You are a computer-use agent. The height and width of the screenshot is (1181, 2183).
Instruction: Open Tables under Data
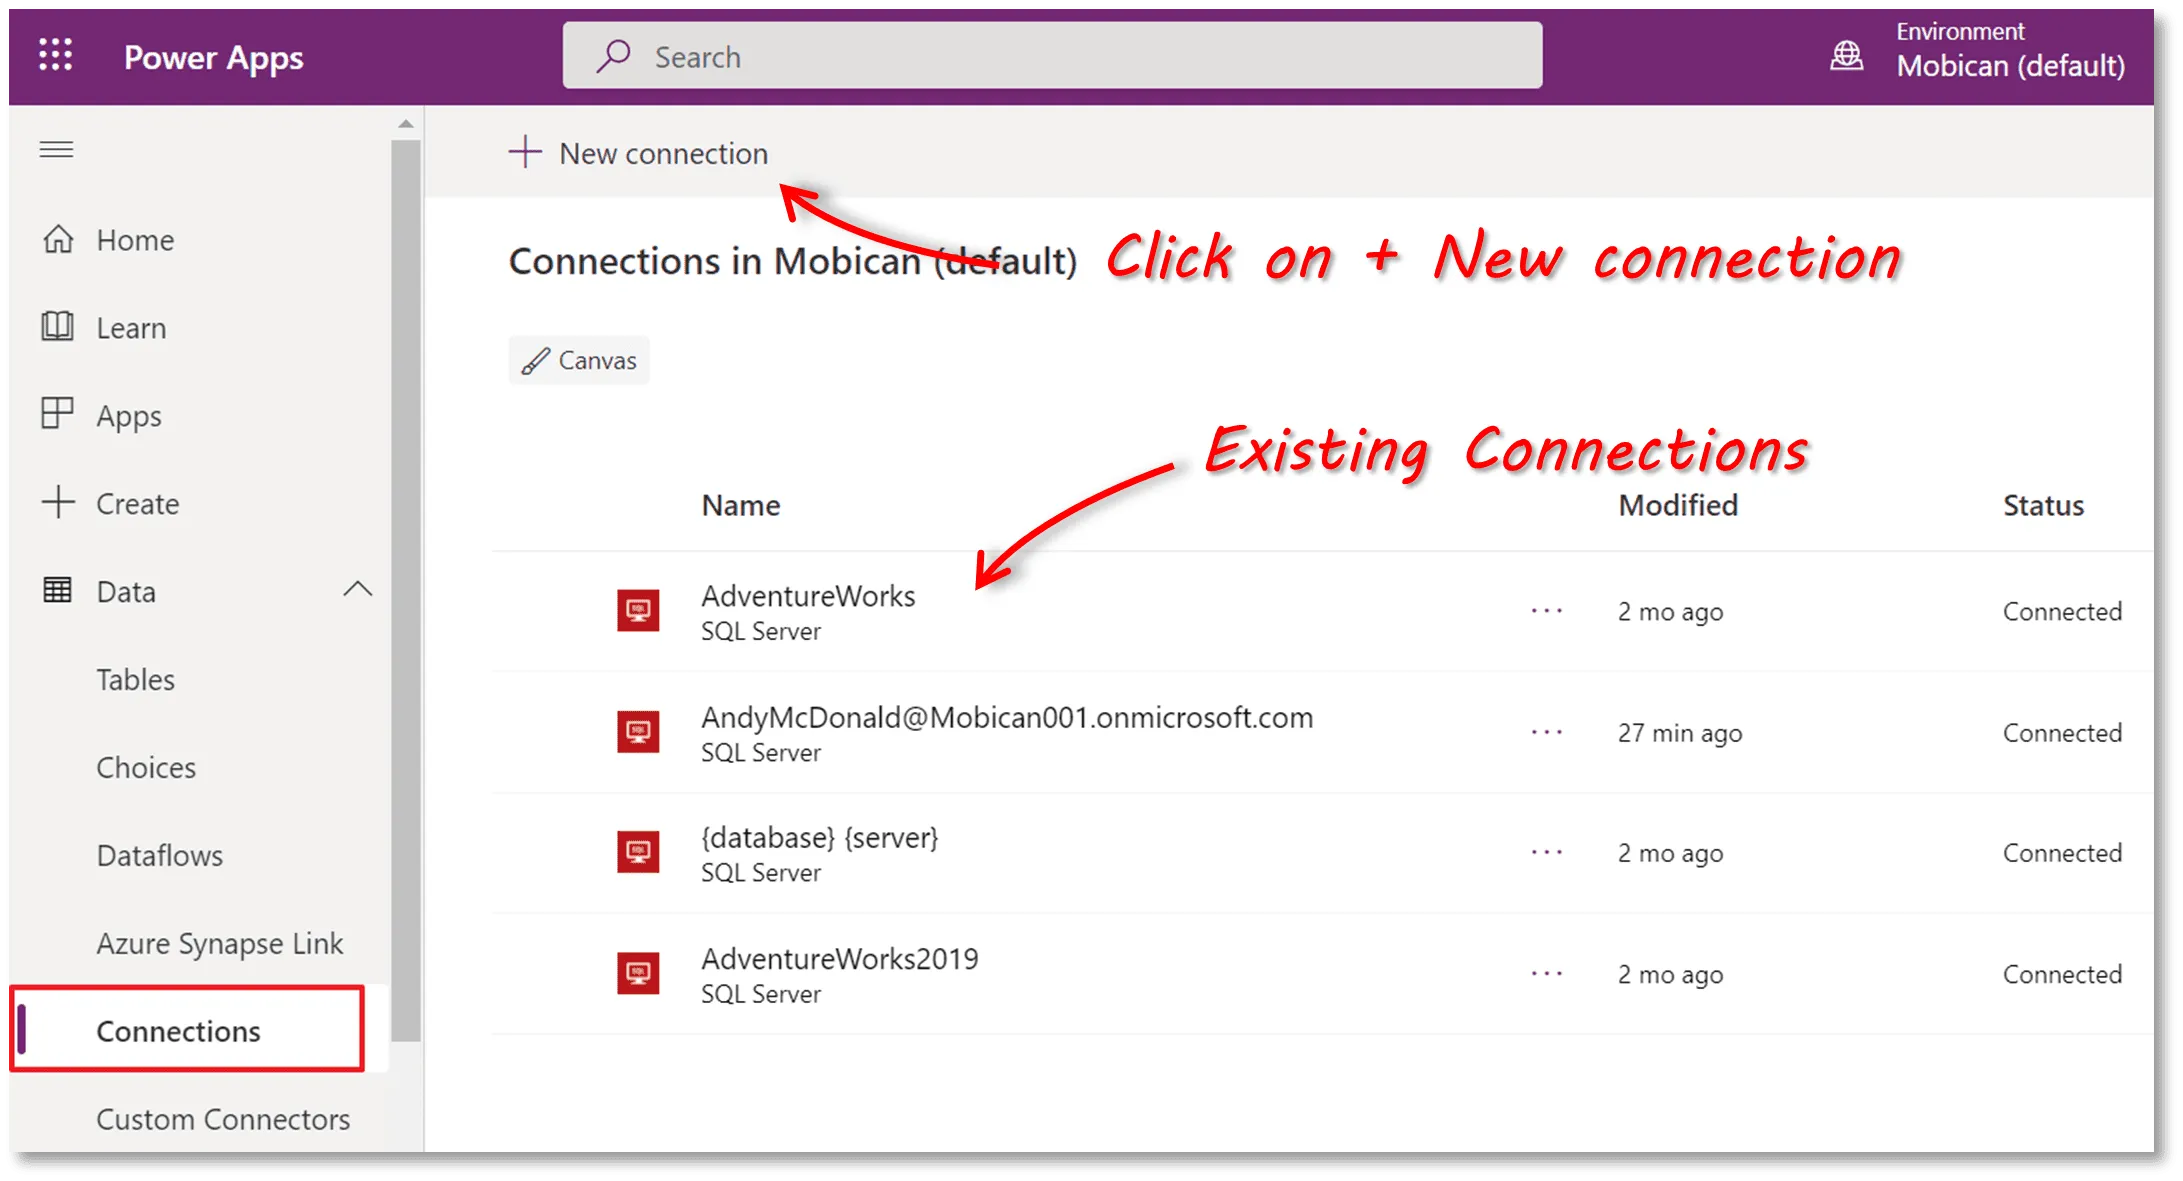(x=135, y=680)
